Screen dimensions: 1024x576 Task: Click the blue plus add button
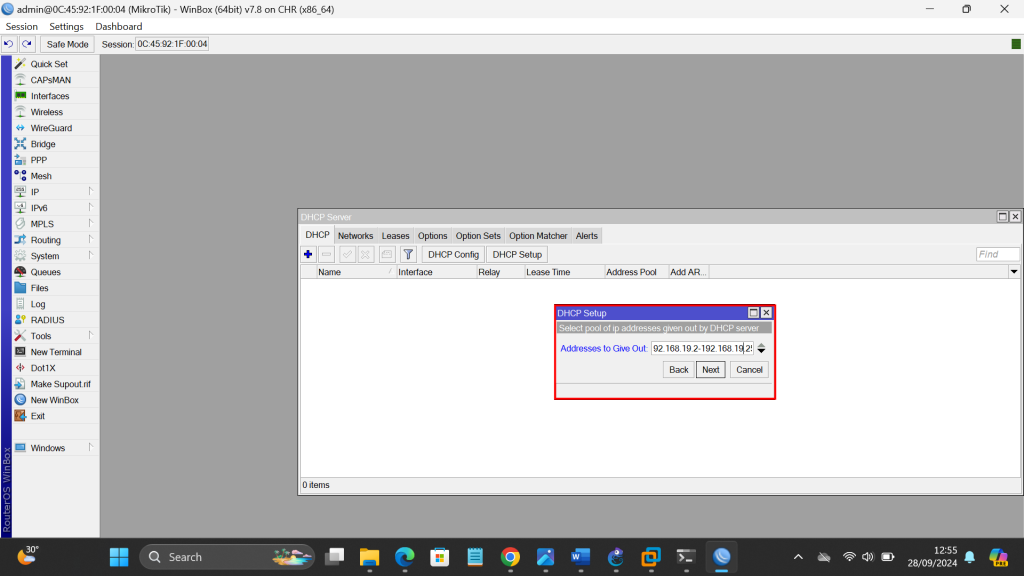click(308, 254)
